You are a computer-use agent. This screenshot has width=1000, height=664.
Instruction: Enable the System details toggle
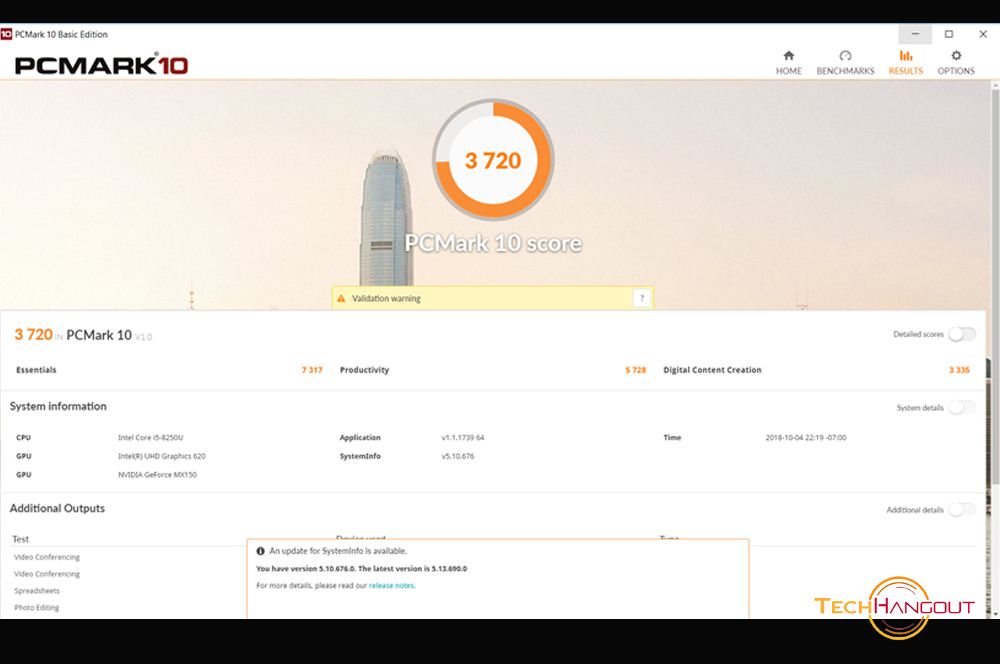[x=962, y=408]
